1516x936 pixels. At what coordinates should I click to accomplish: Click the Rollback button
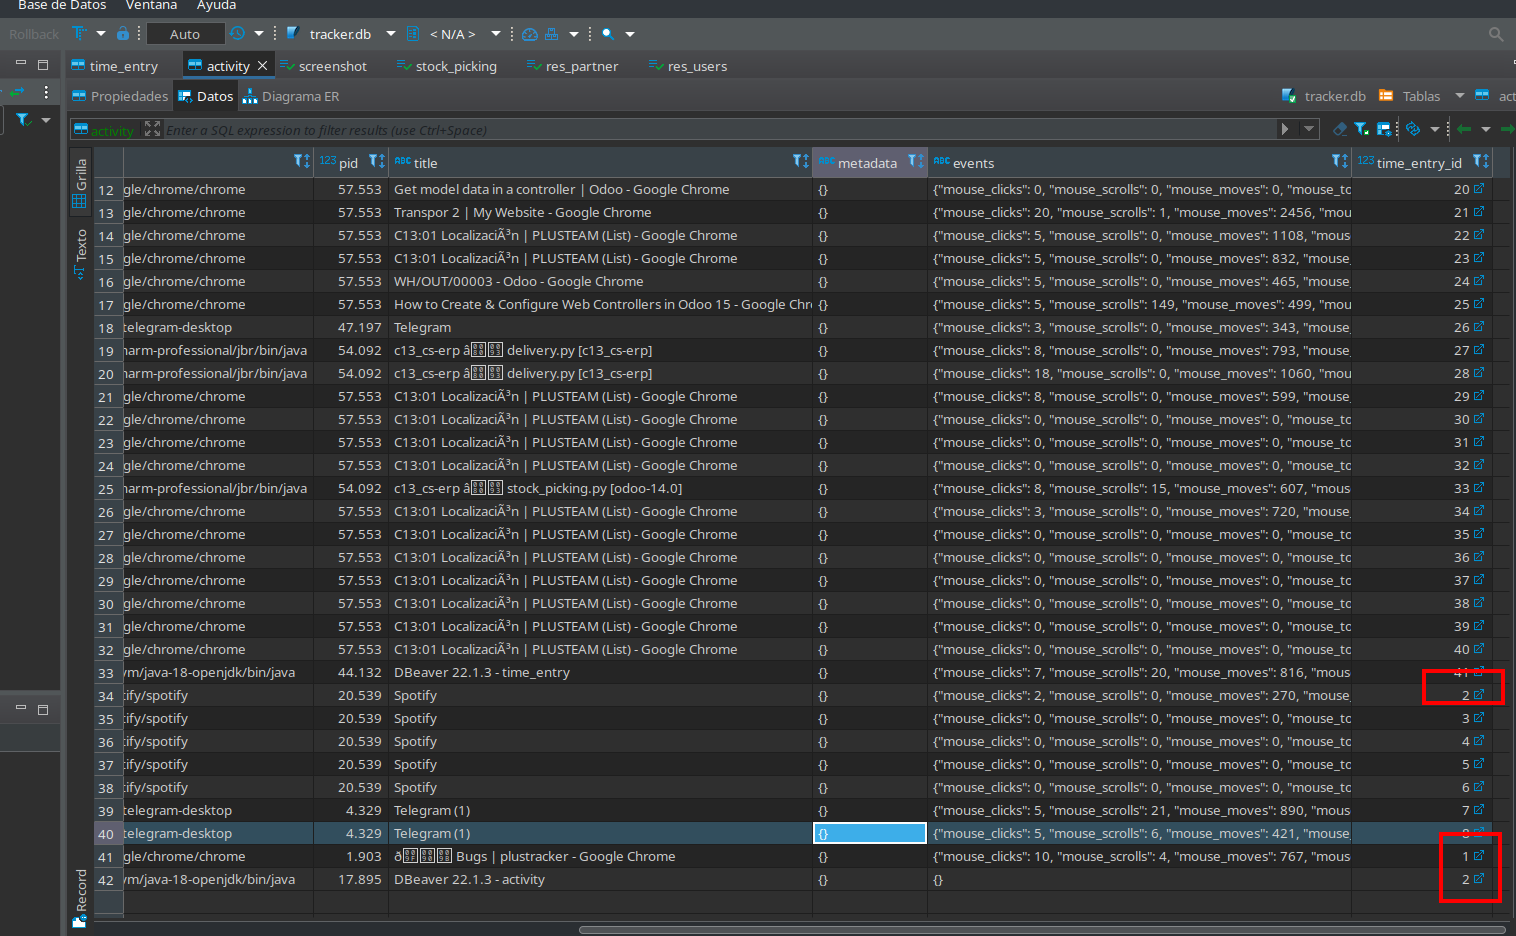coord(34,34)
